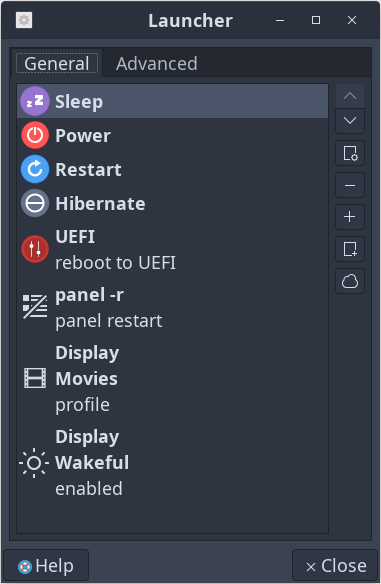Create a new empty launcher item
The image size is (381, 584).
pos(350,249)
